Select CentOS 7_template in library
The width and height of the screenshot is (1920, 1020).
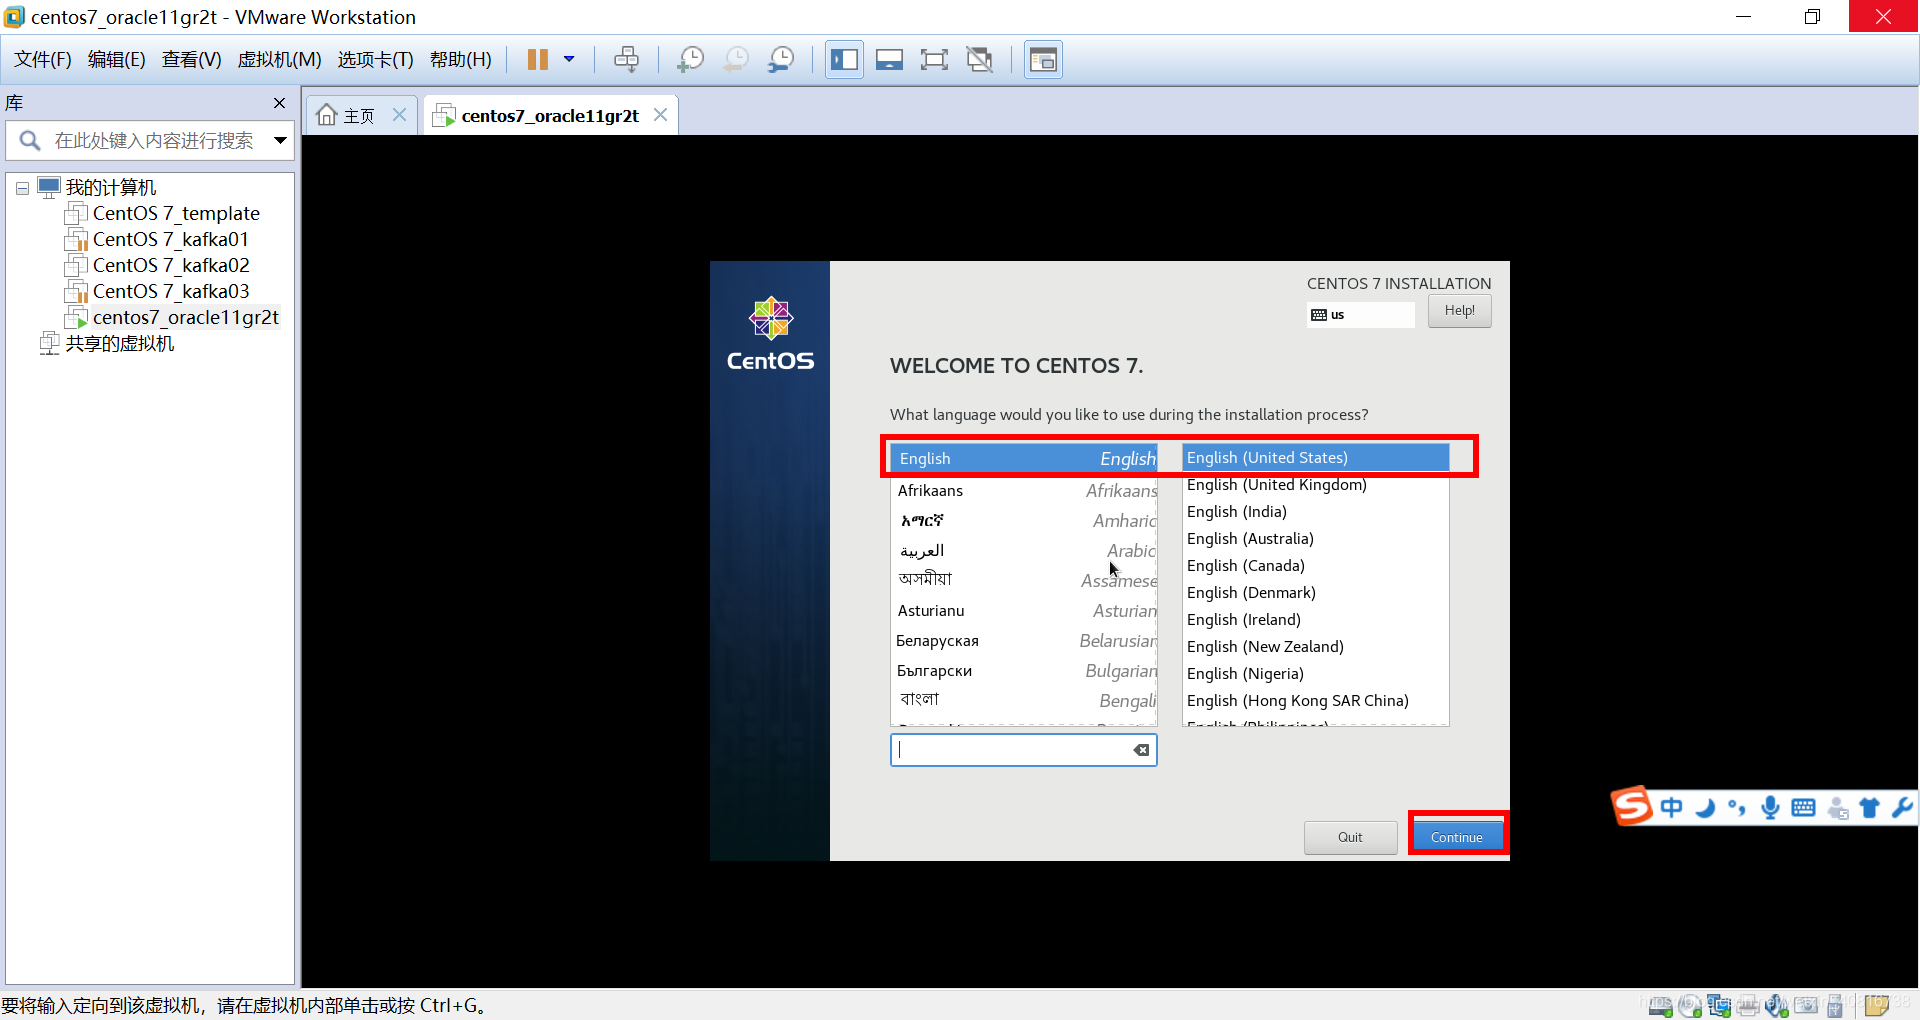[176, 214]
